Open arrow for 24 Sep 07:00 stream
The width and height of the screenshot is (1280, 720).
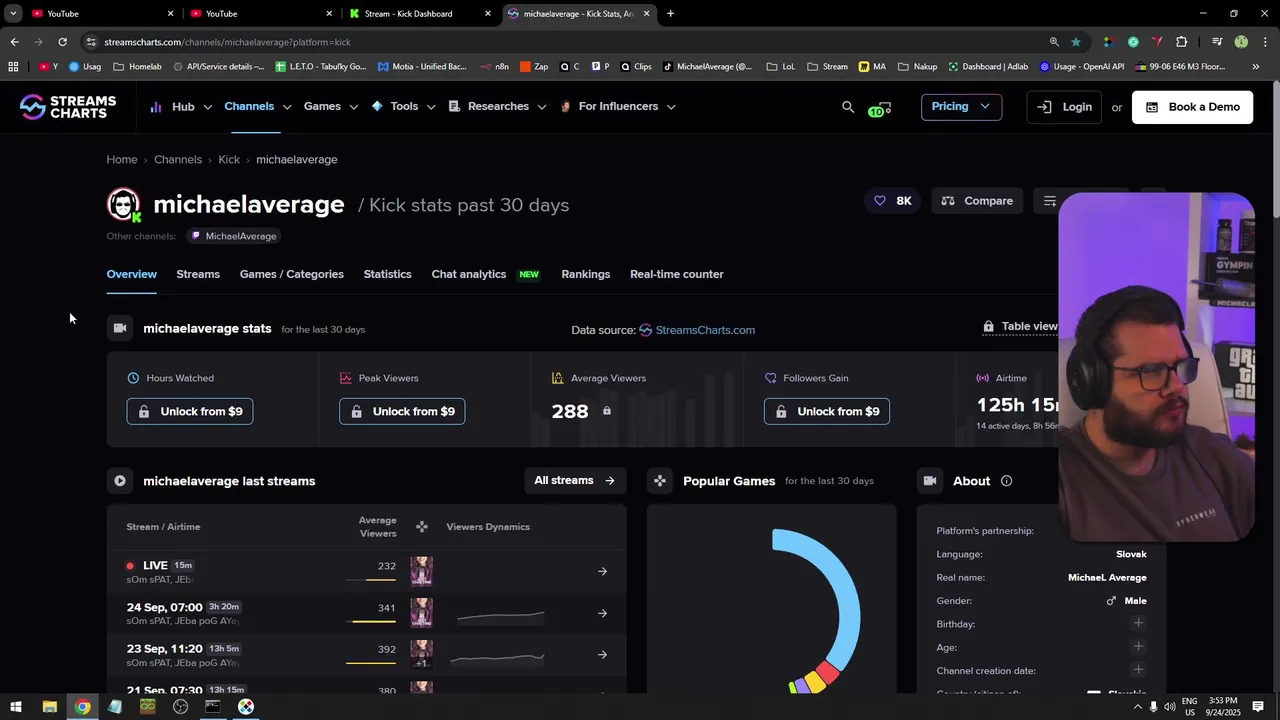[602, 613]
